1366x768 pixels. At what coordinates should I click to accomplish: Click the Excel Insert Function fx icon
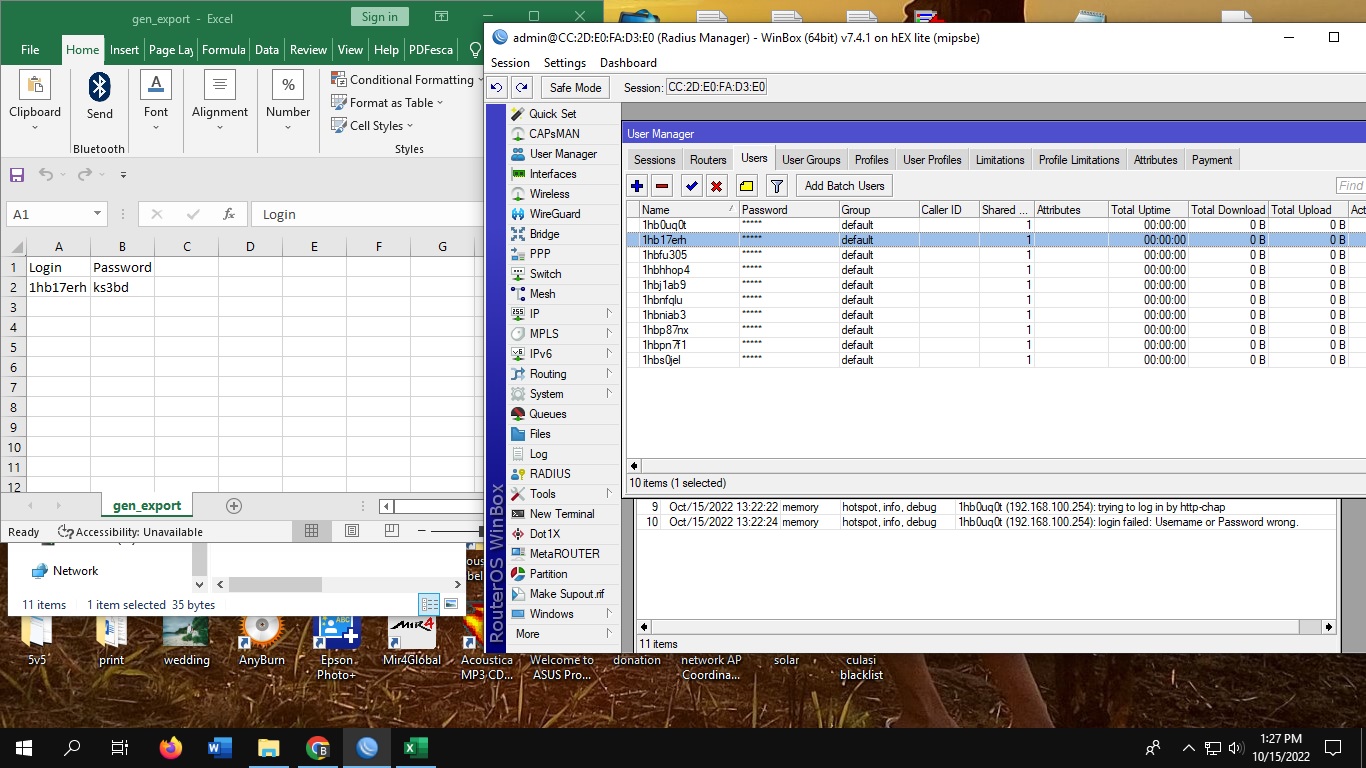point(229,214)
